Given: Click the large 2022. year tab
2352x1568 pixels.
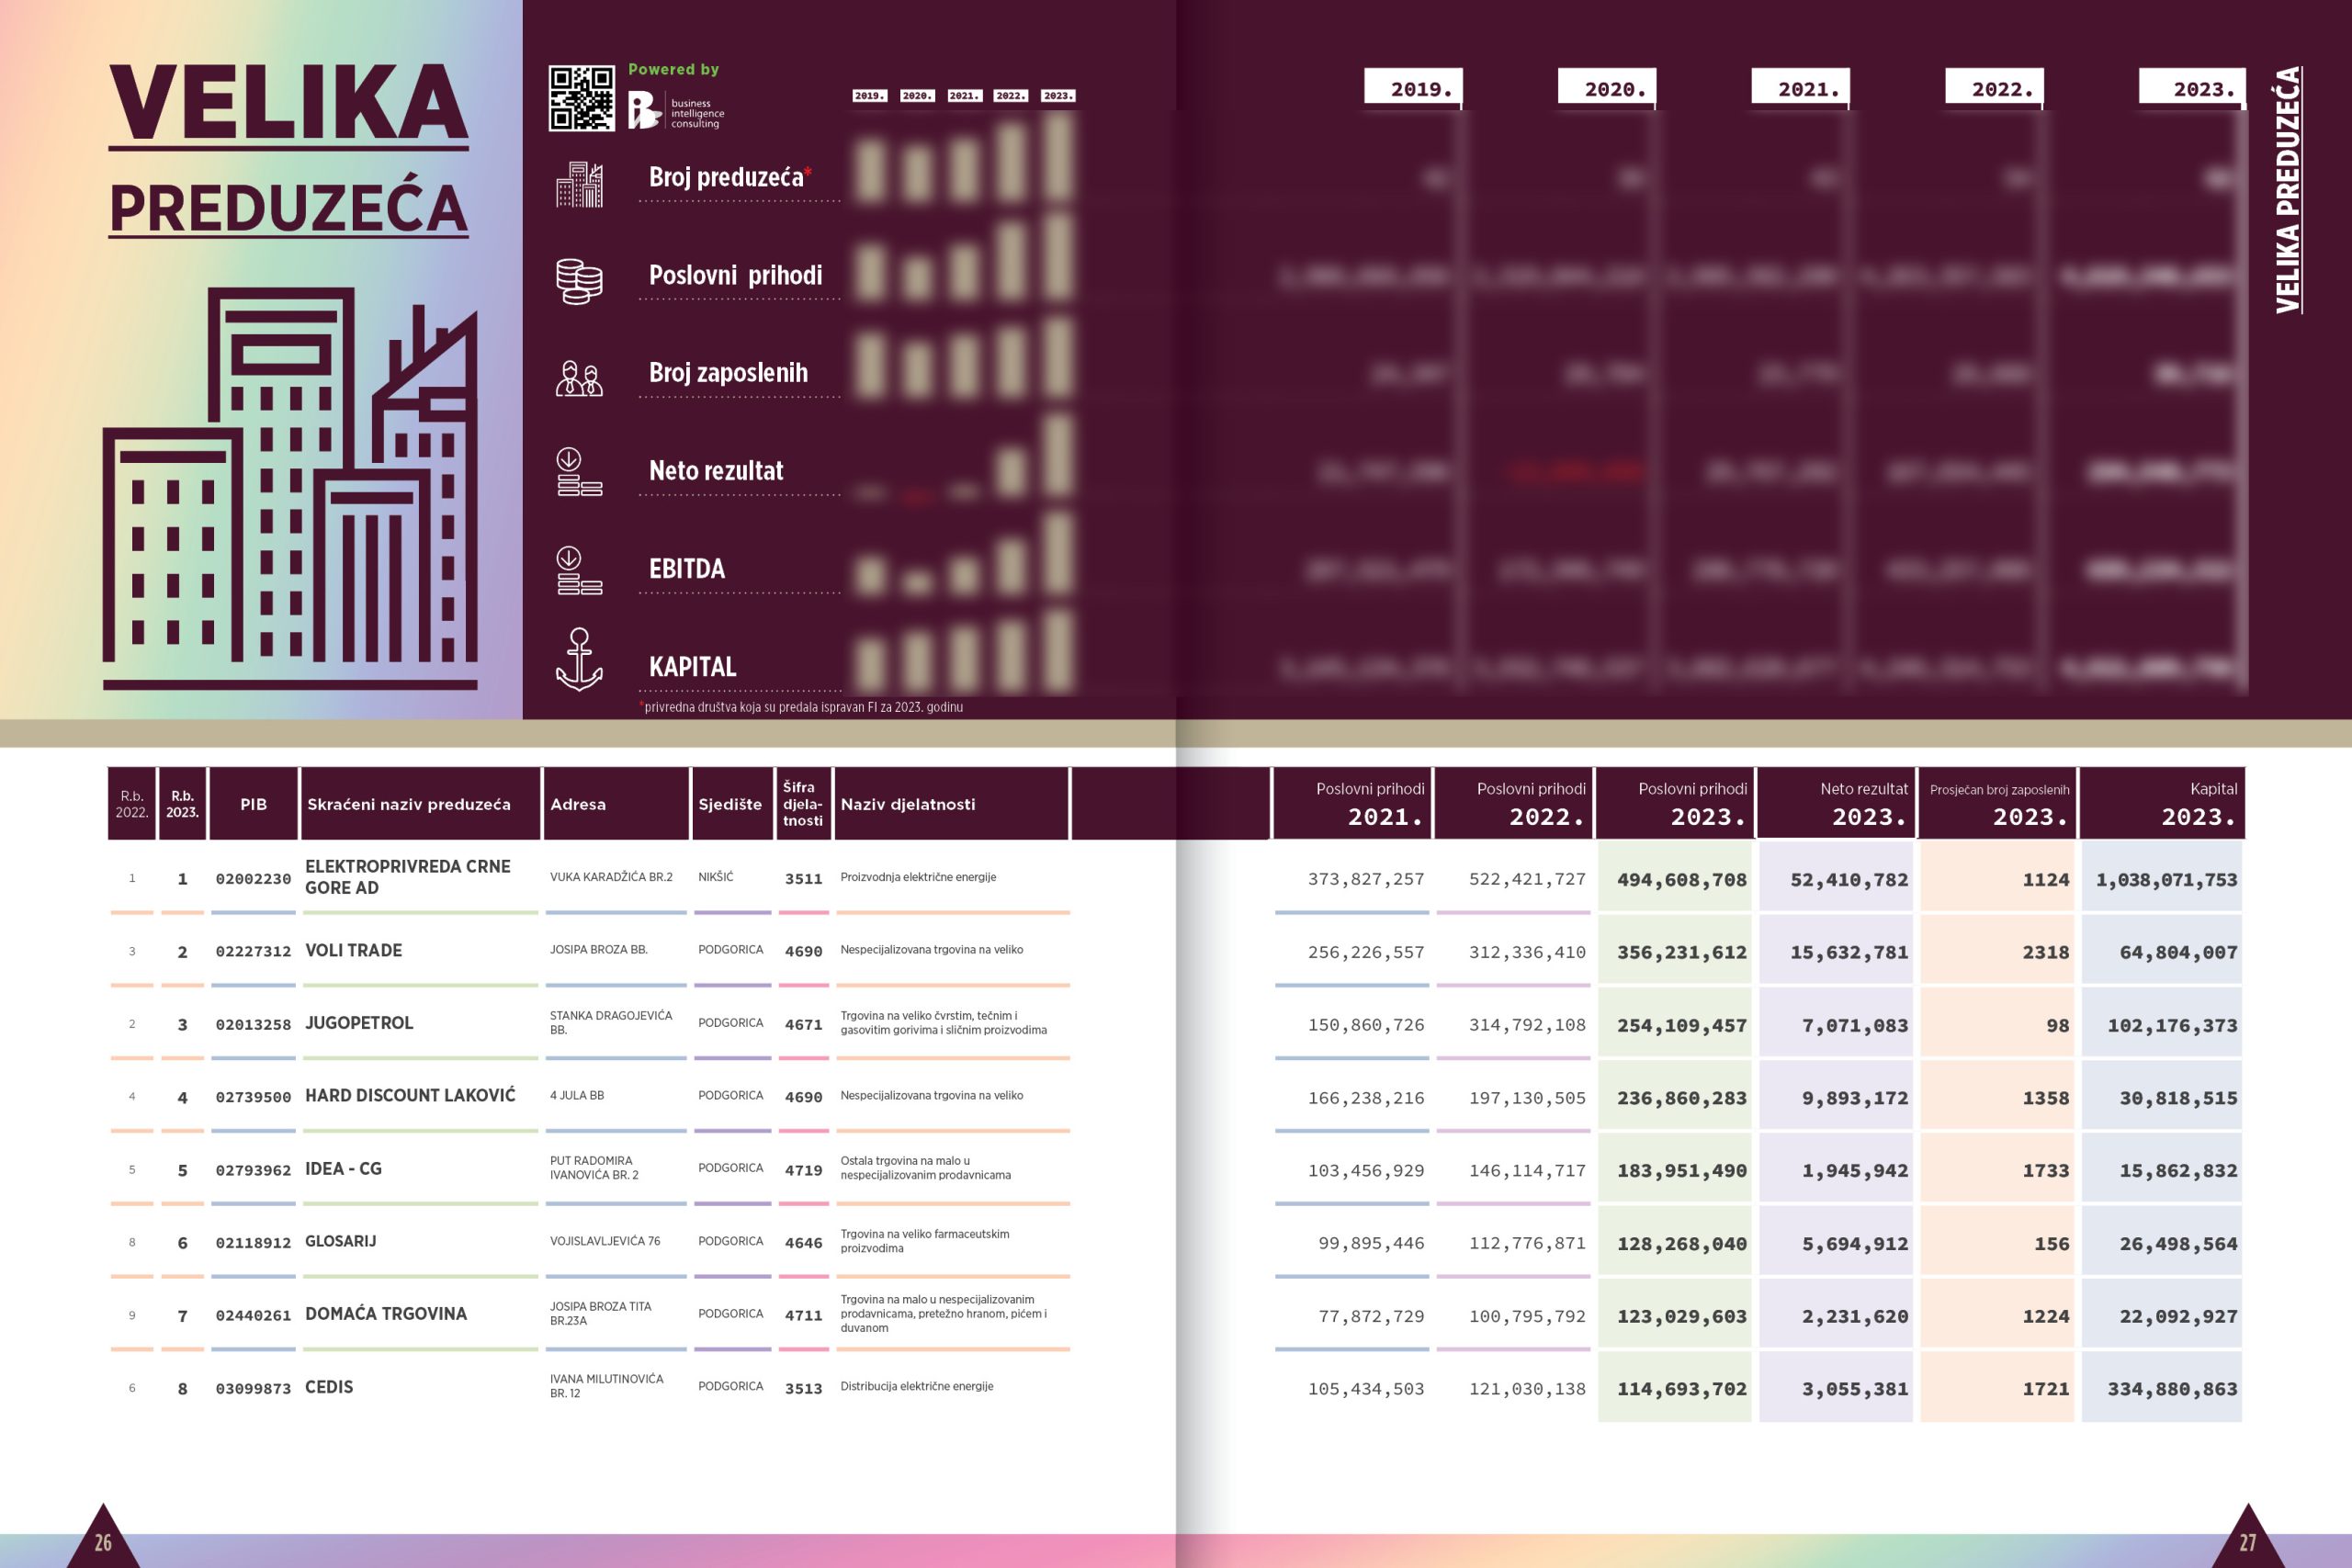Looking at the screenshot, I should [1995, 88].
